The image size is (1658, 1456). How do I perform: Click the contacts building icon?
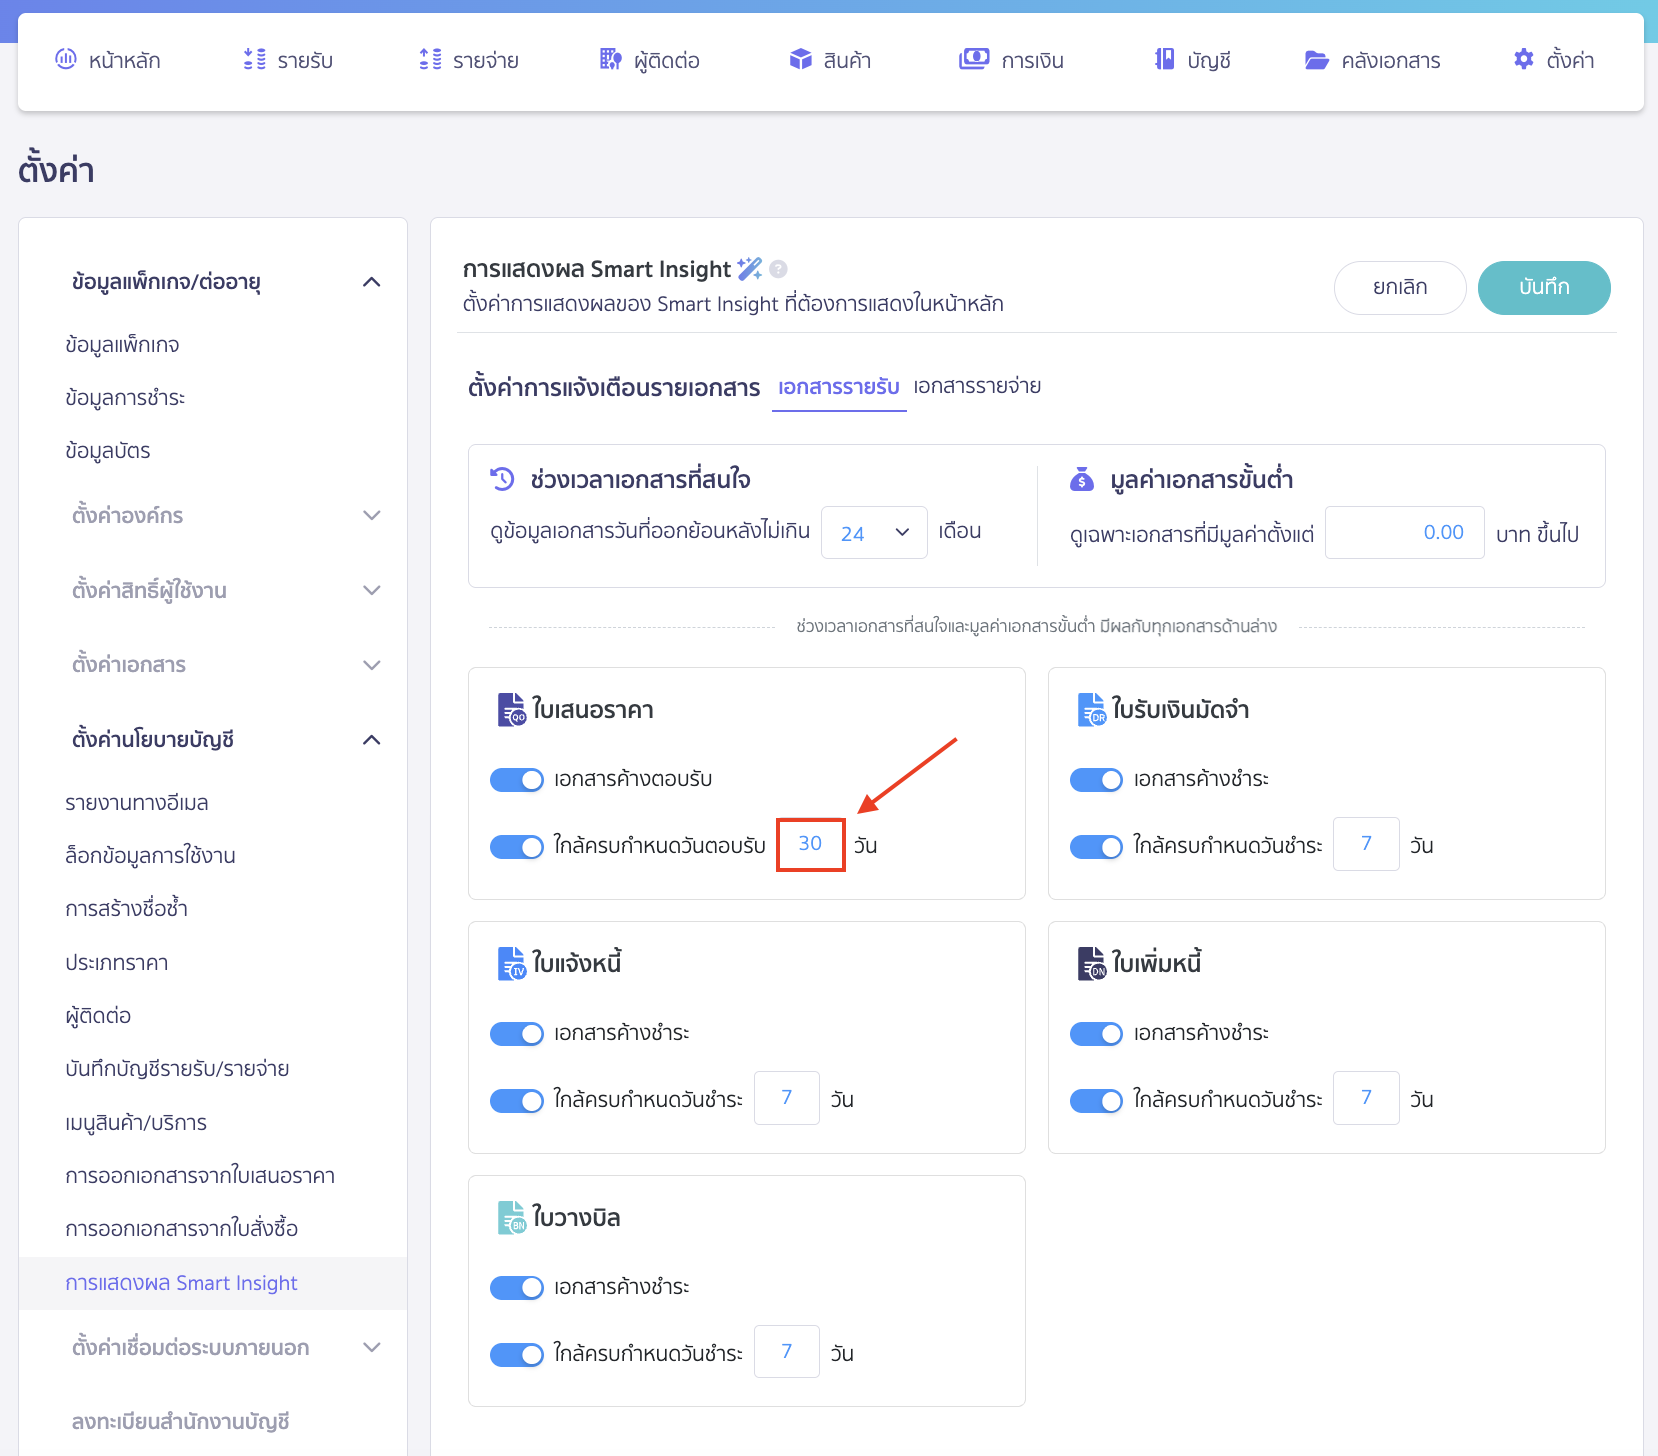pyautogui.click(x=610, y=59)
